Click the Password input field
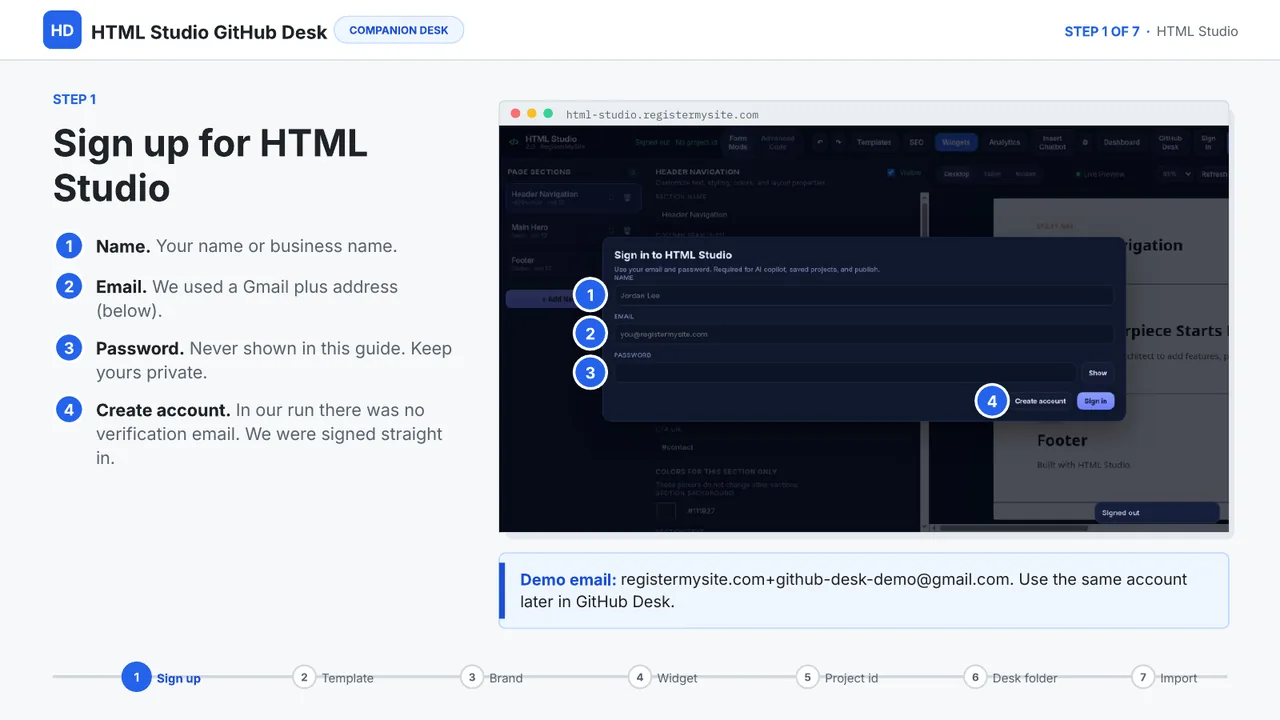This screenshot has height=720, width=1280. tap(845, 373)
